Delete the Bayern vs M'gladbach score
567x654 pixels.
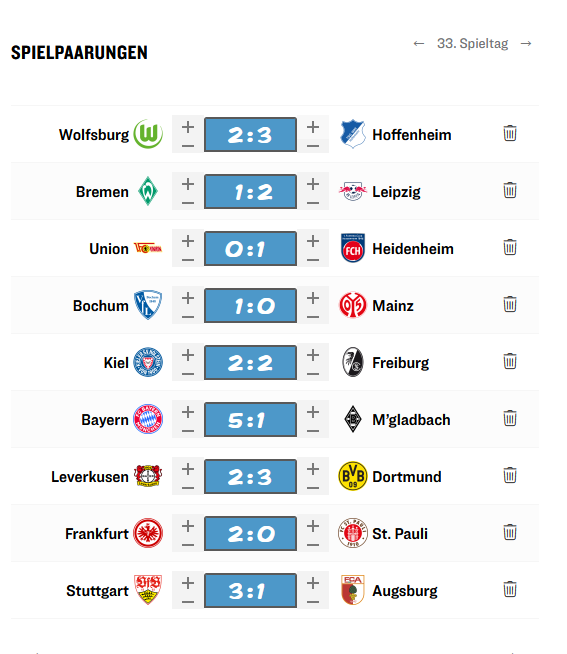pyautogui.click(x=509, y=418)
